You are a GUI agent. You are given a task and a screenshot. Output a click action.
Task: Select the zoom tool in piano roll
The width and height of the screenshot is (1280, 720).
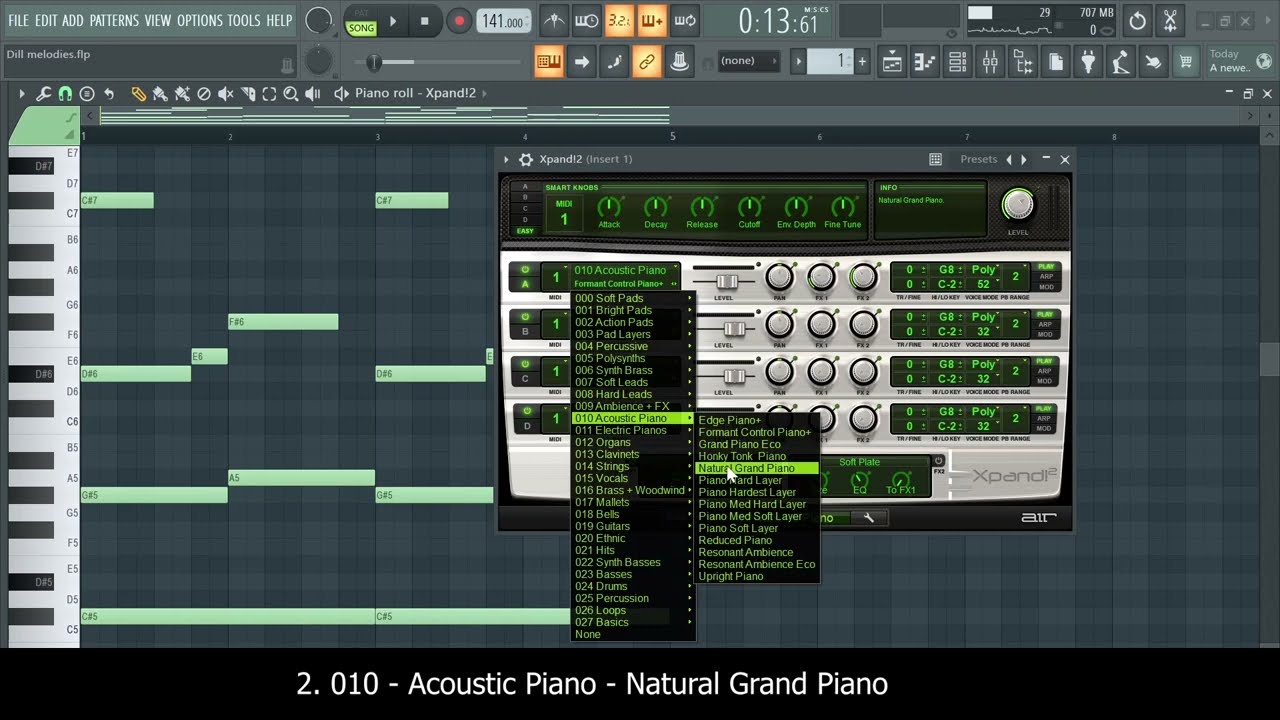291,94
